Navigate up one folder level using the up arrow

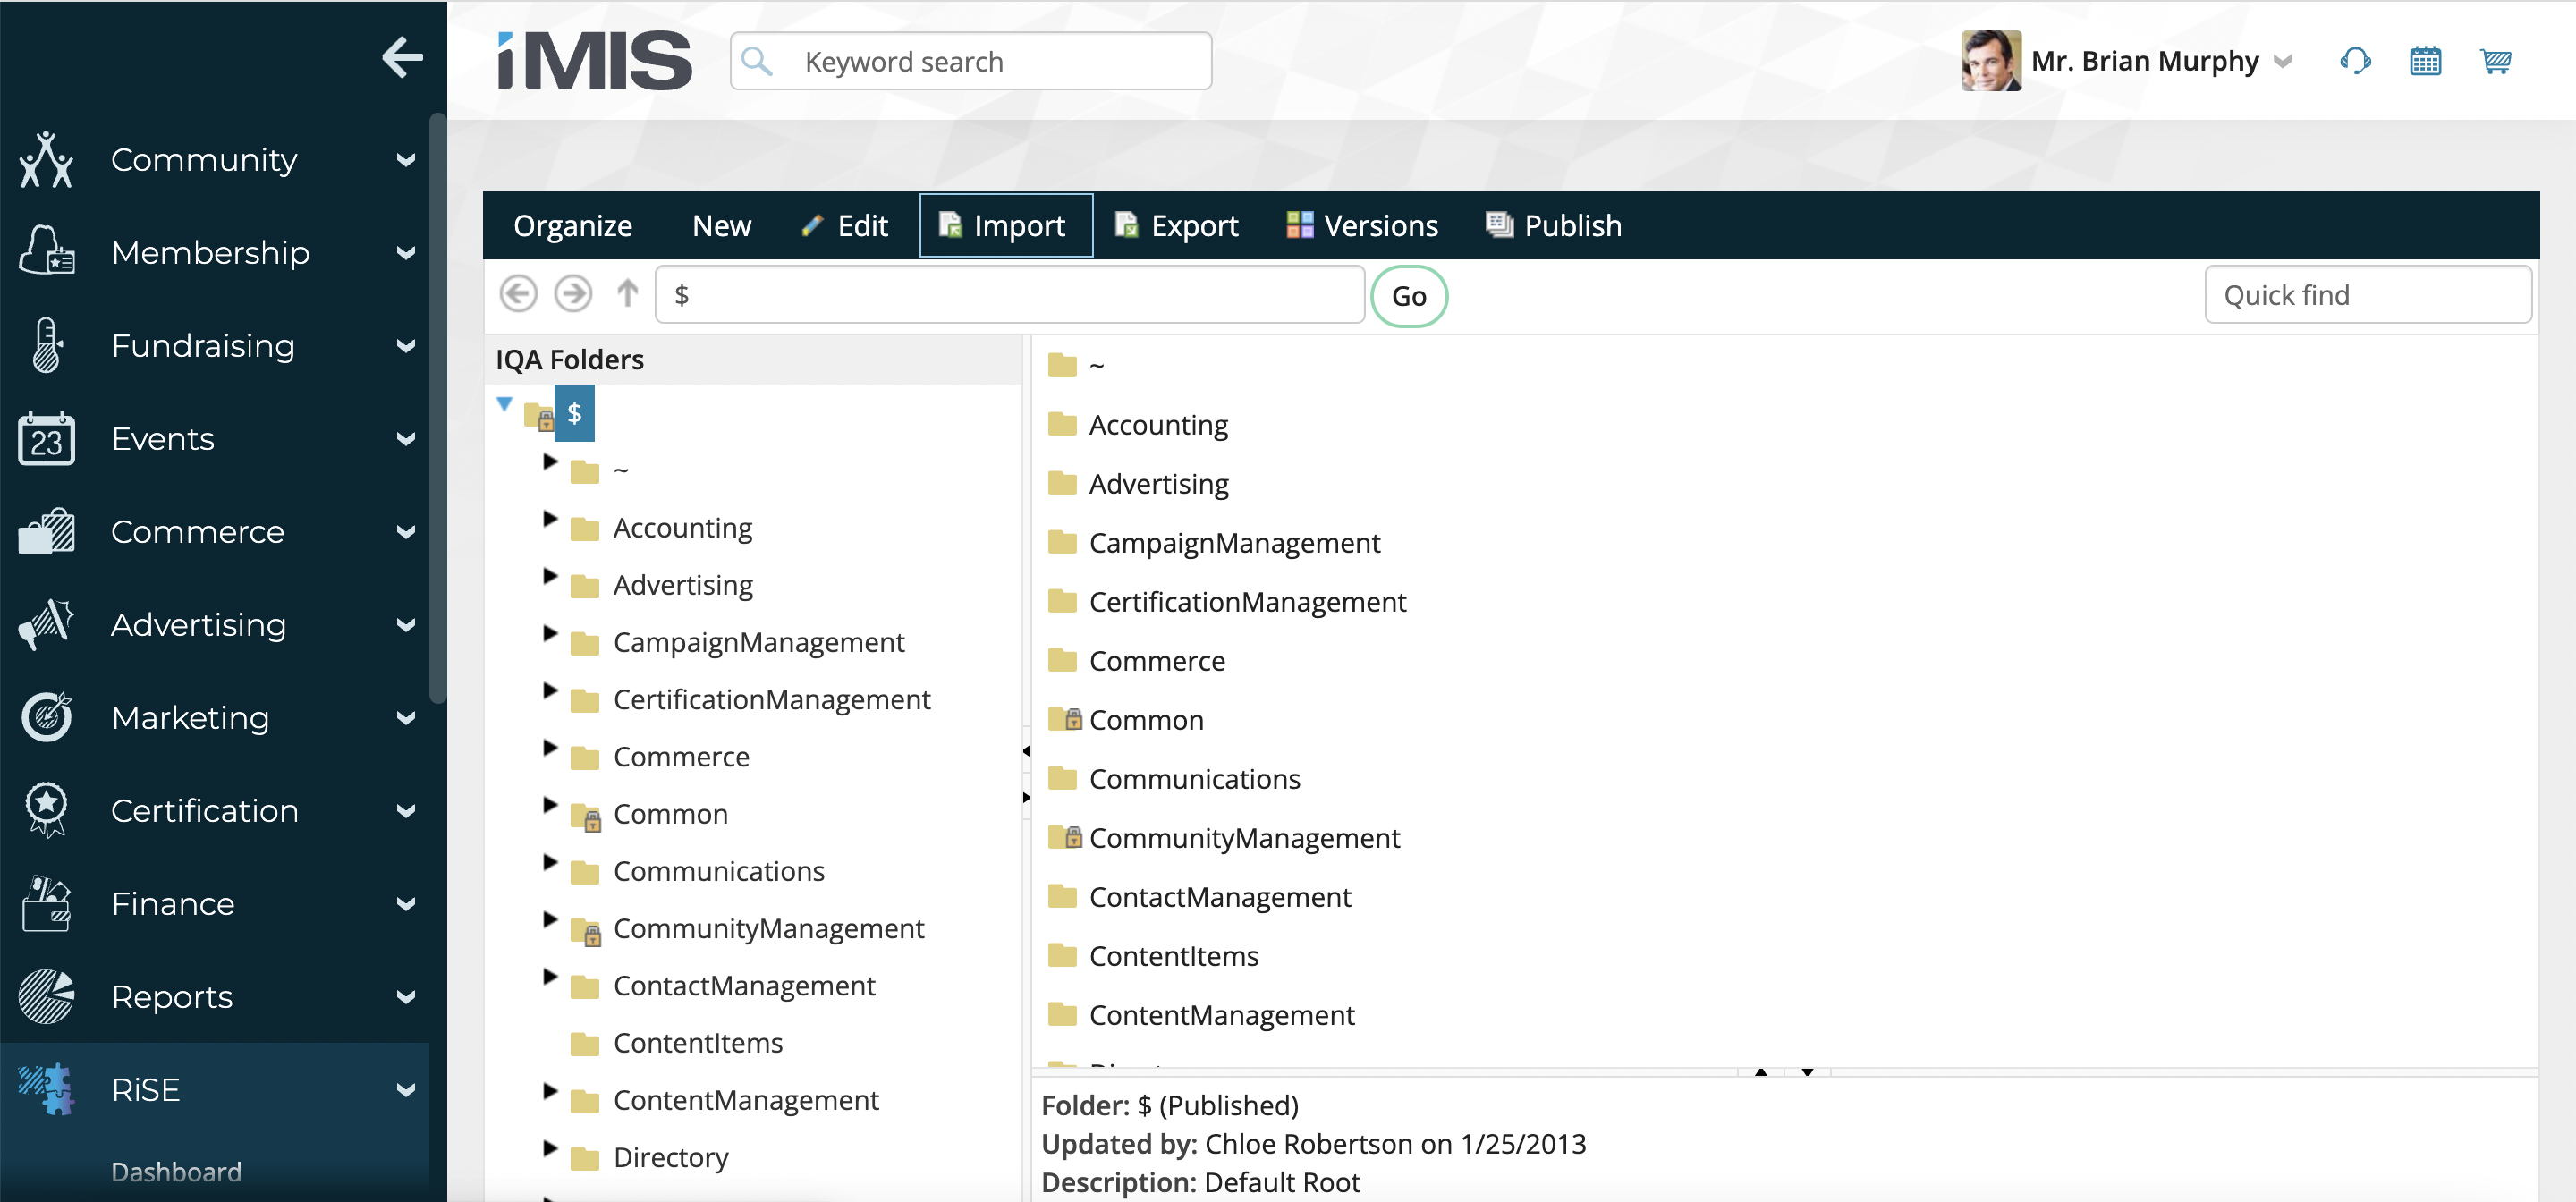(627, 293)
